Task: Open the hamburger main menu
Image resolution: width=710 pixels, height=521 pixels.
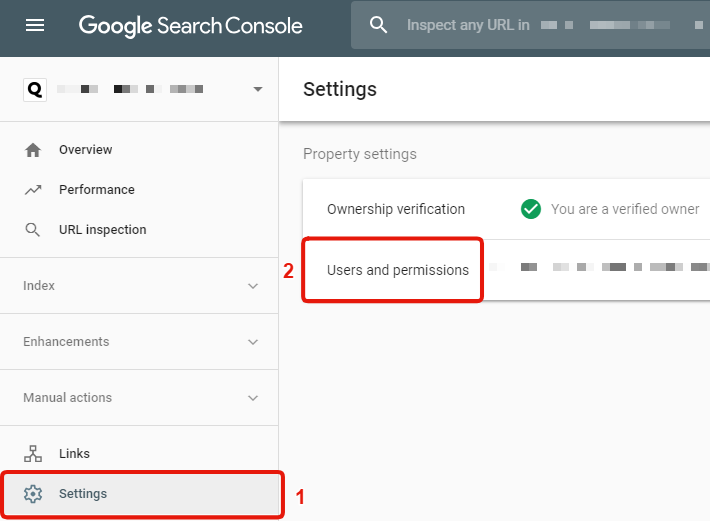Action: click(35, 25)
